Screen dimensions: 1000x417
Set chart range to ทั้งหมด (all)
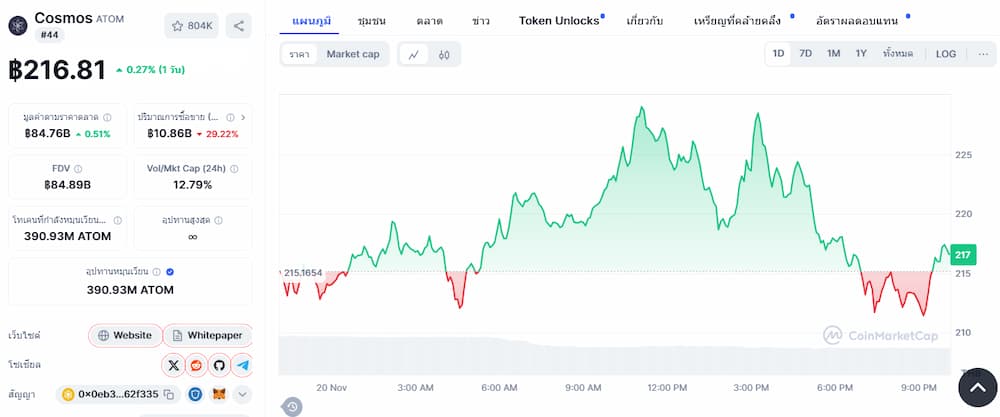898,54
